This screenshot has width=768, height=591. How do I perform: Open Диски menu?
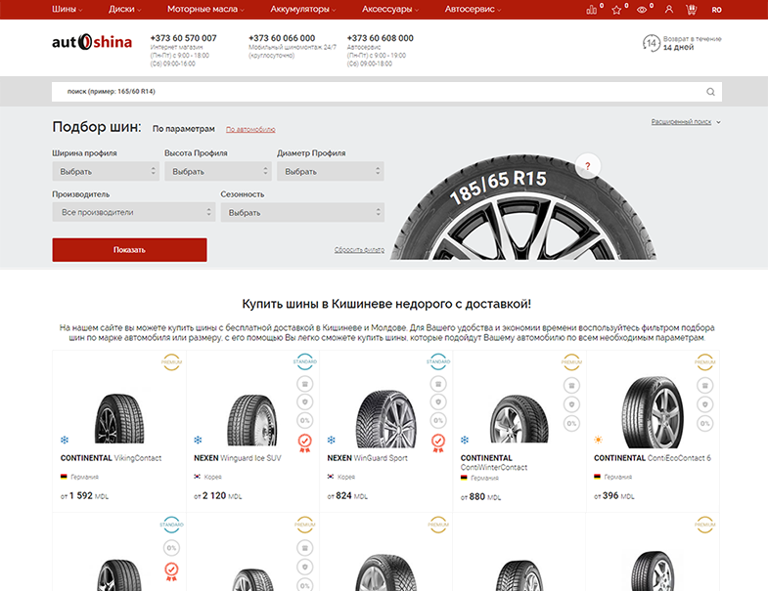point(125,9)
